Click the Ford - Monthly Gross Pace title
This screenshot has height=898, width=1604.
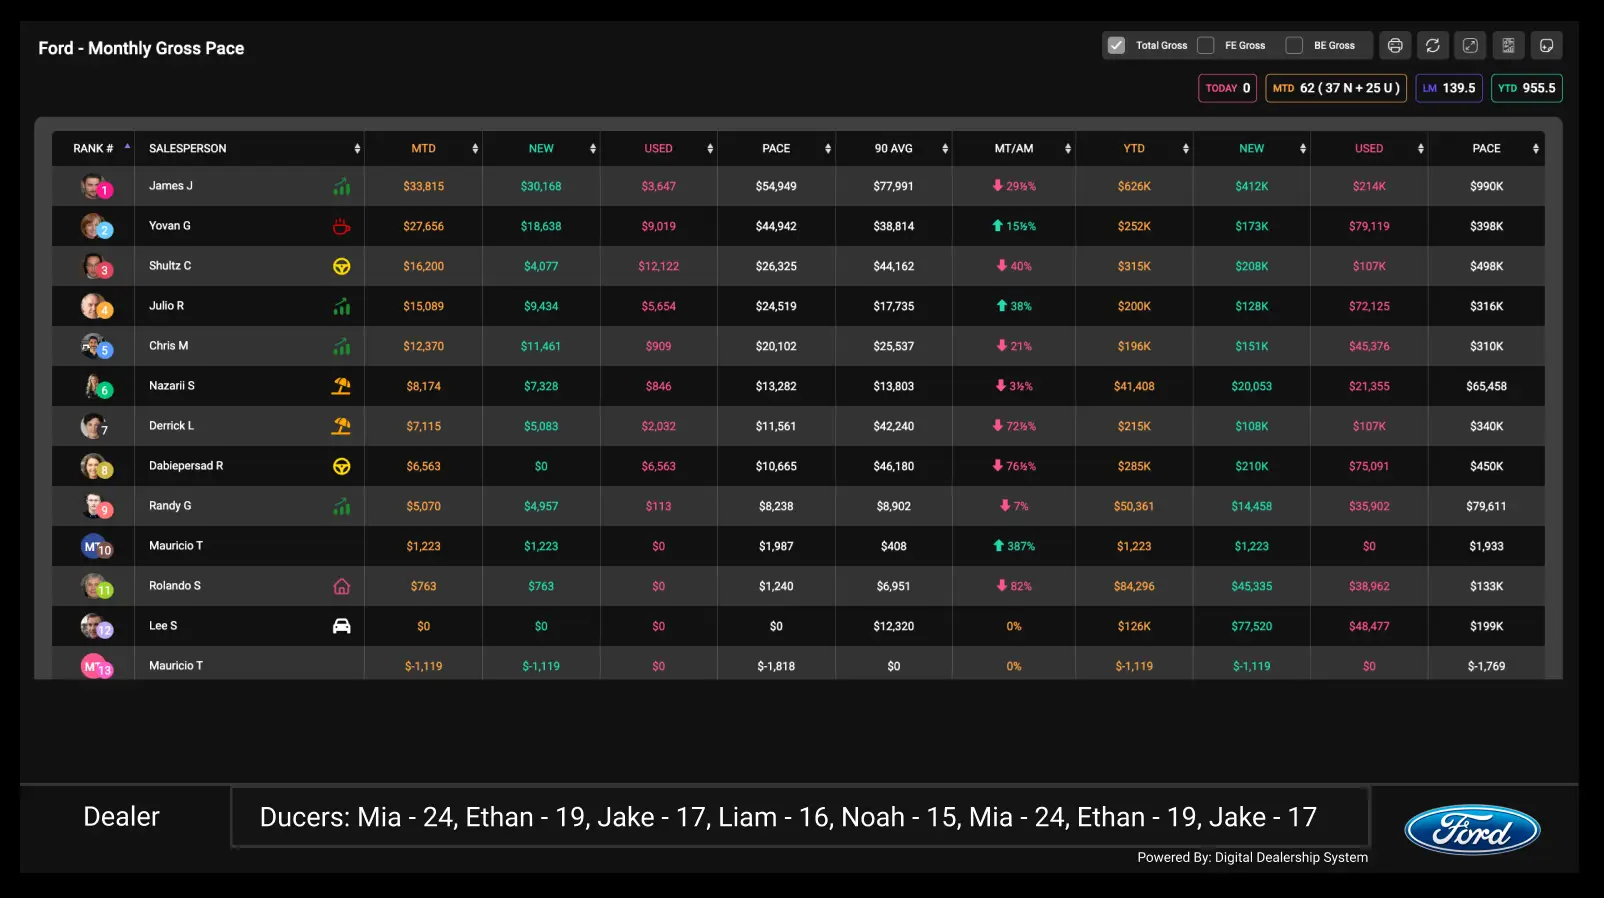point(141,48)
